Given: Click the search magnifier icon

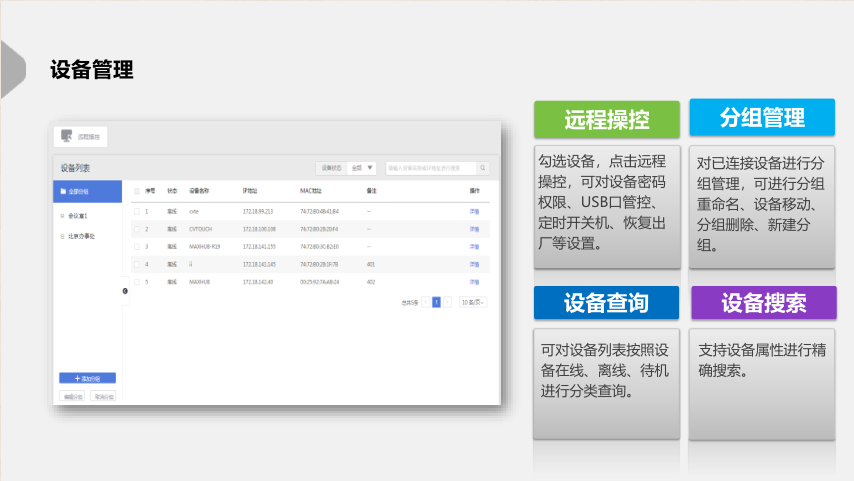Looking at the screenshot, I should [x=483, y=168].
